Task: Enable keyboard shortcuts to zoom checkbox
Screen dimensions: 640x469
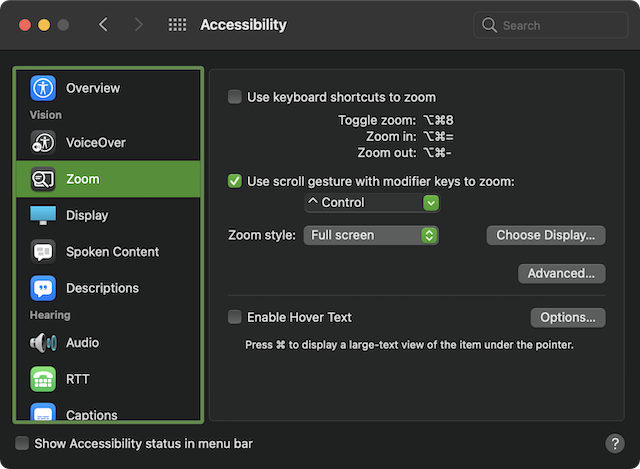Action: pos(235,97)
